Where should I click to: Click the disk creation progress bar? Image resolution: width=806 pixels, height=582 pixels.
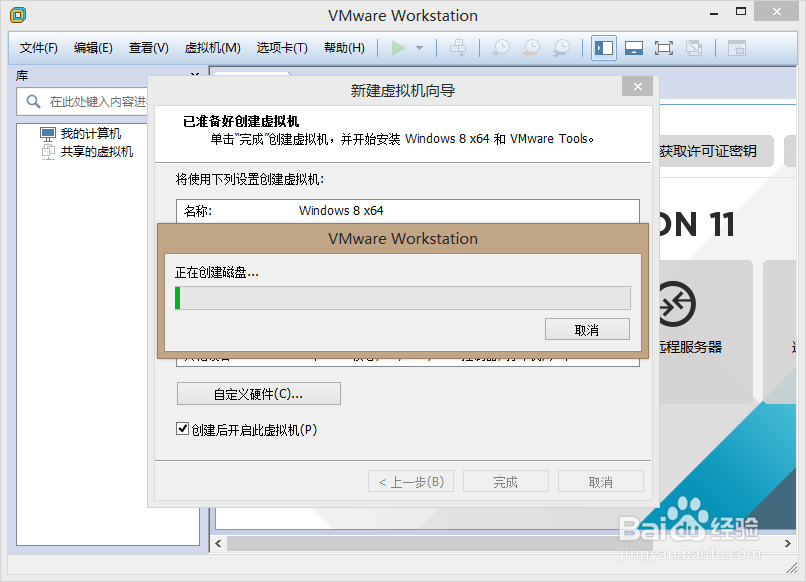tap(402, 298)
